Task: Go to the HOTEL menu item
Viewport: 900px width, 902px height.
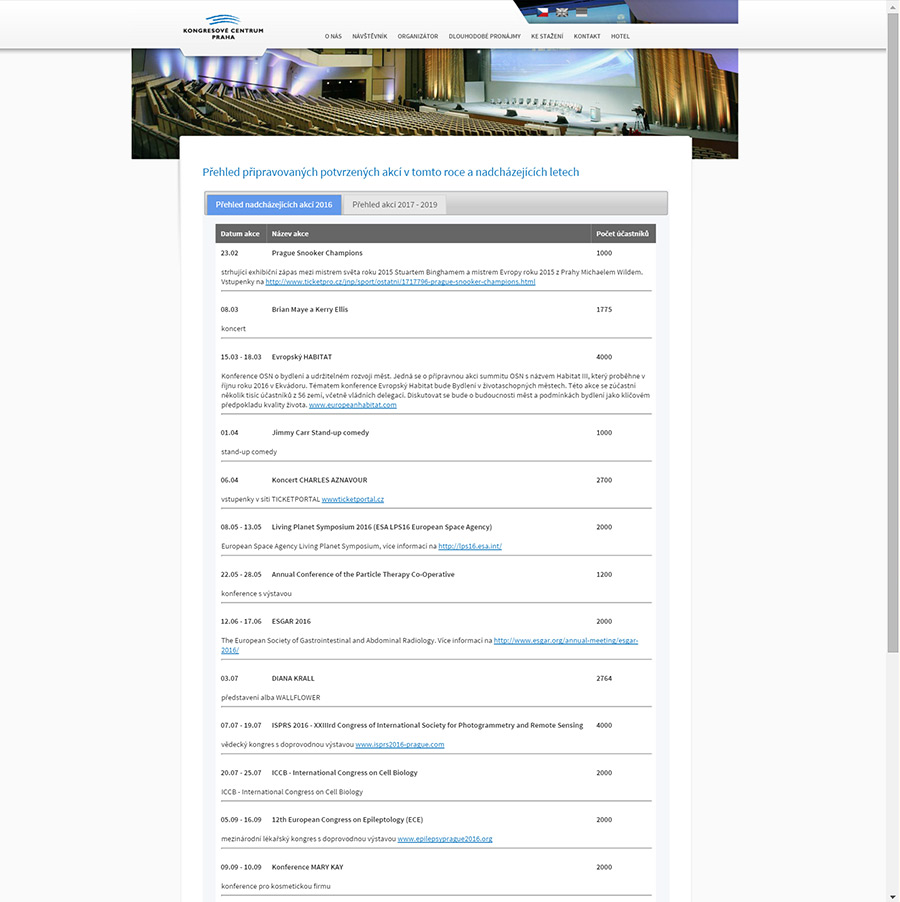Action: [620, 36]
